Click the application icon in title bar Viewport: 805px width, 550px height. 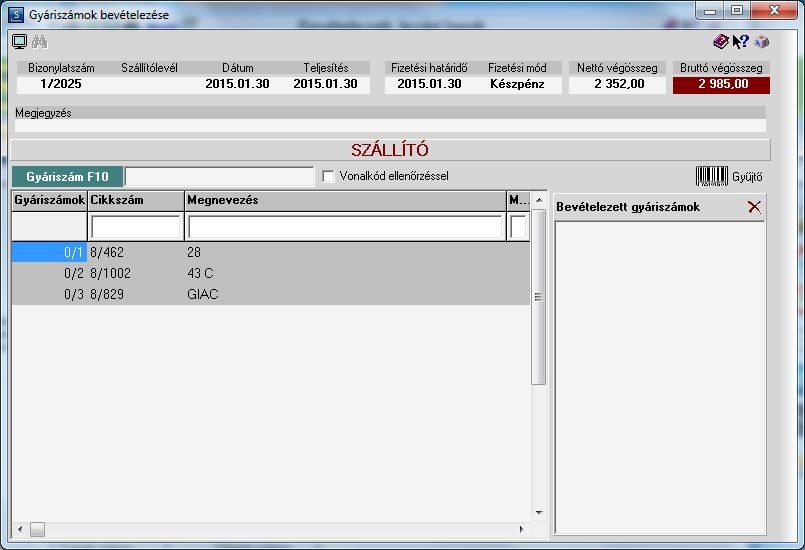[x=16, y=14]
